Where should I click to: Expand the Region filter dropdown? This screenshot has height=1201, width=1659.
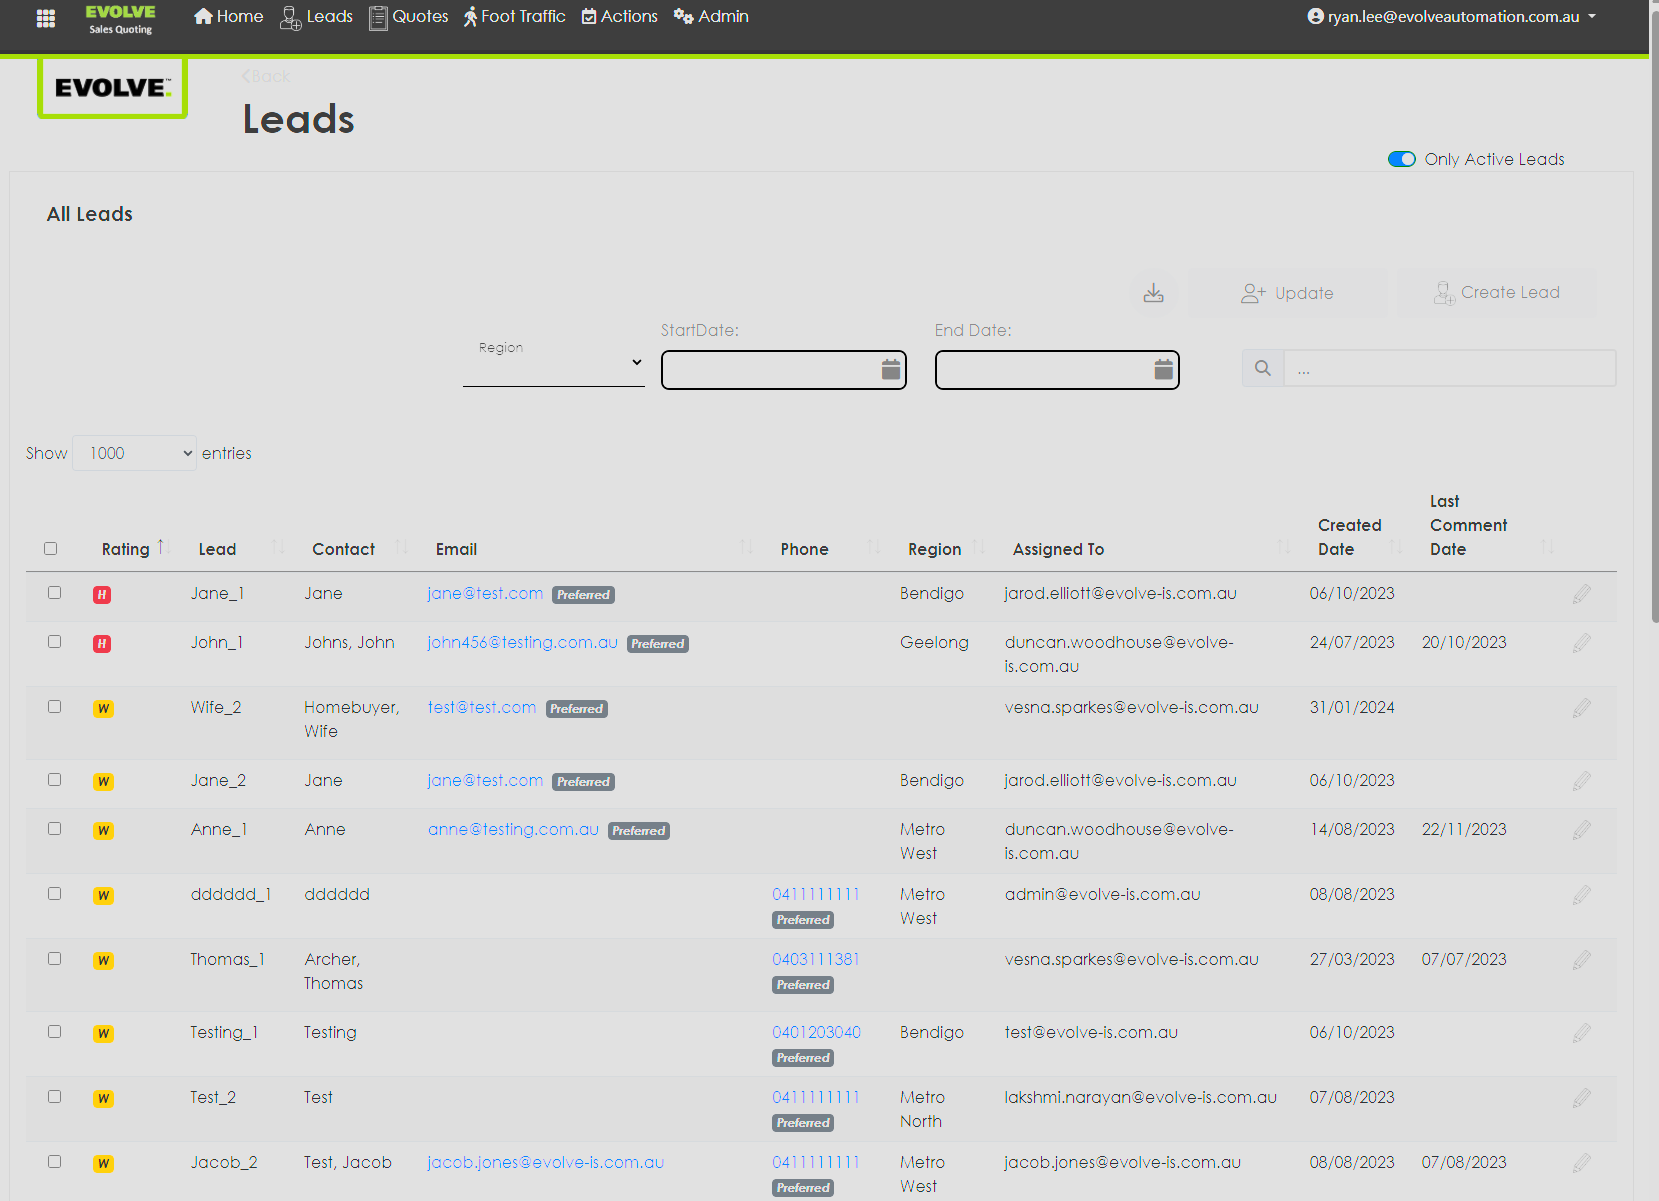point(553,362)
